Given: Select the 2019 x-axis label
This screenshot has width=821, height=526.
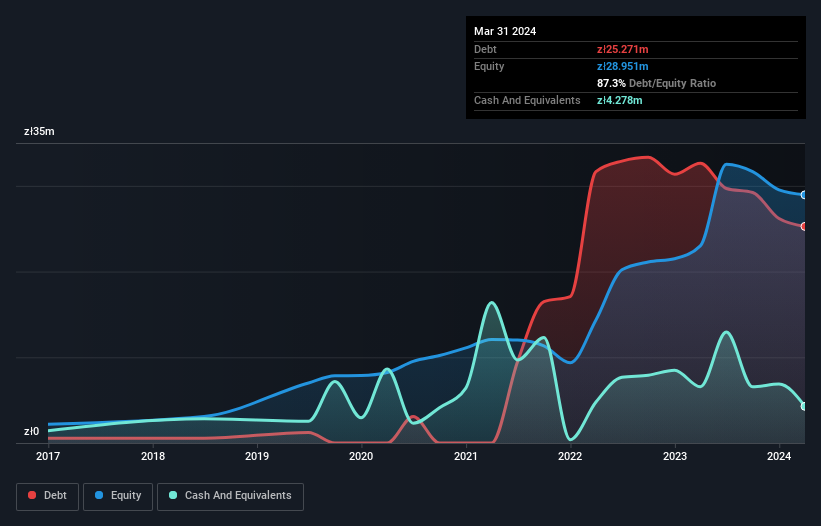Looking at the screenshot, I should click(257, 456).
